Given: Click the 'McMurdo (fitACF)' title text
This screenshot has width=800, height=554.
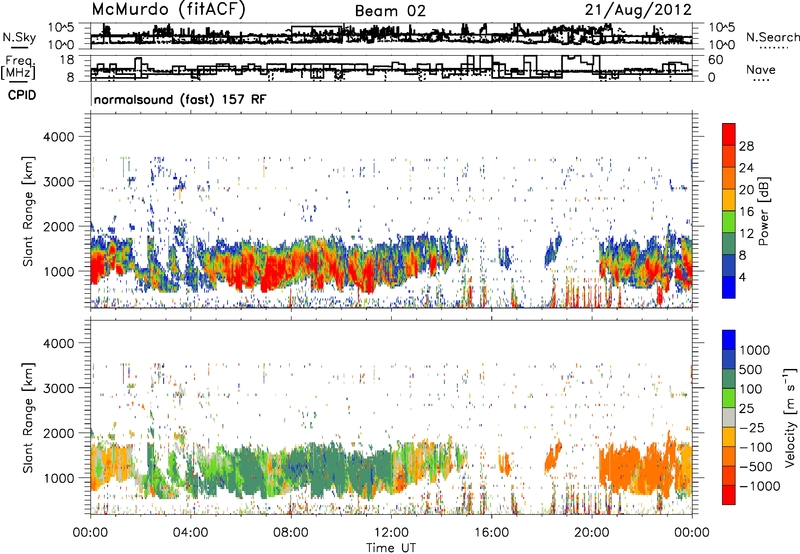Looking at the screenshot, I should (x=168, y=10).
